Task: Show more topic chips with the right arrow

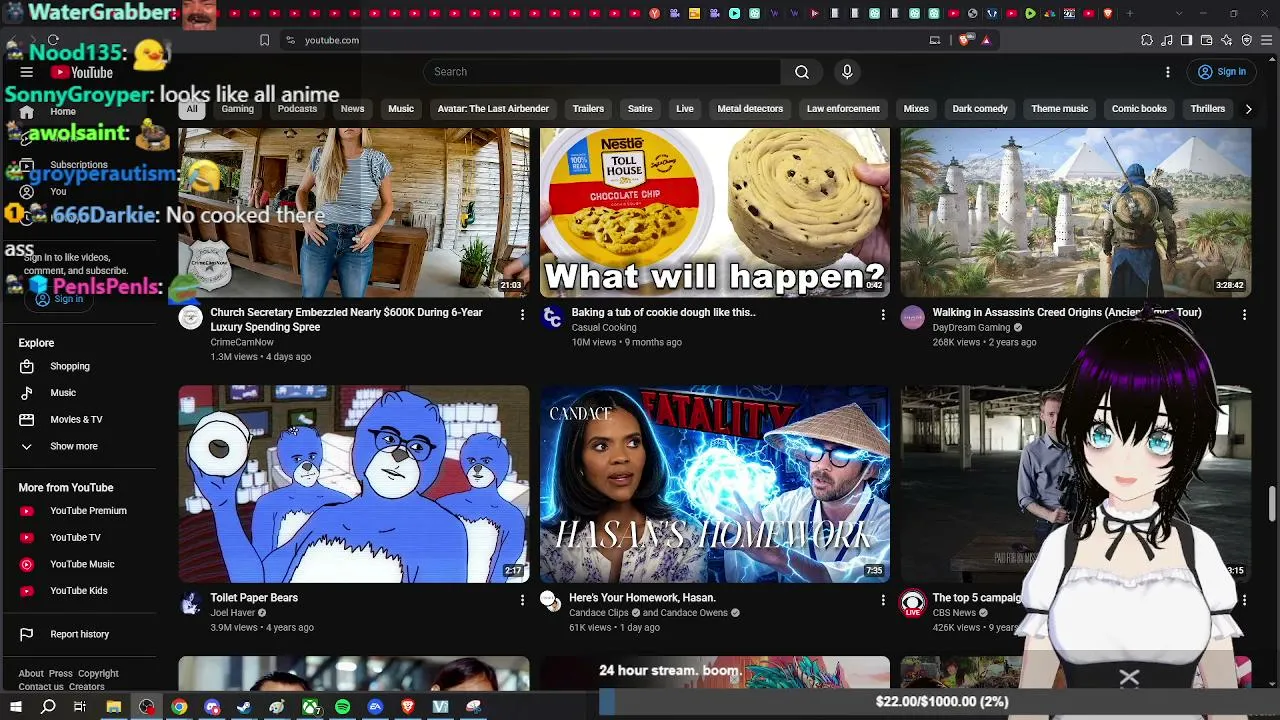Action: 1248,109
